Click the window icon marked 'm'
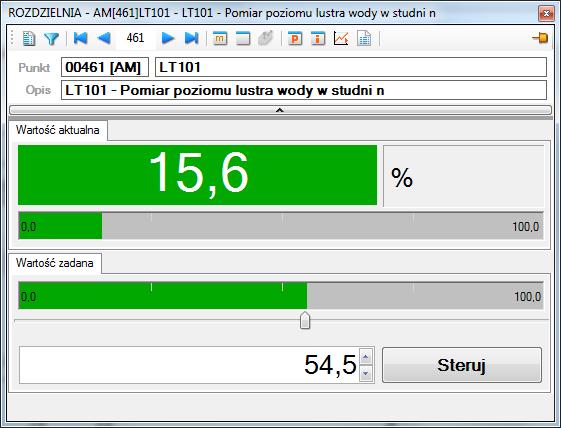The width and height of the screenshot is (561, 428). click(220, 38)
